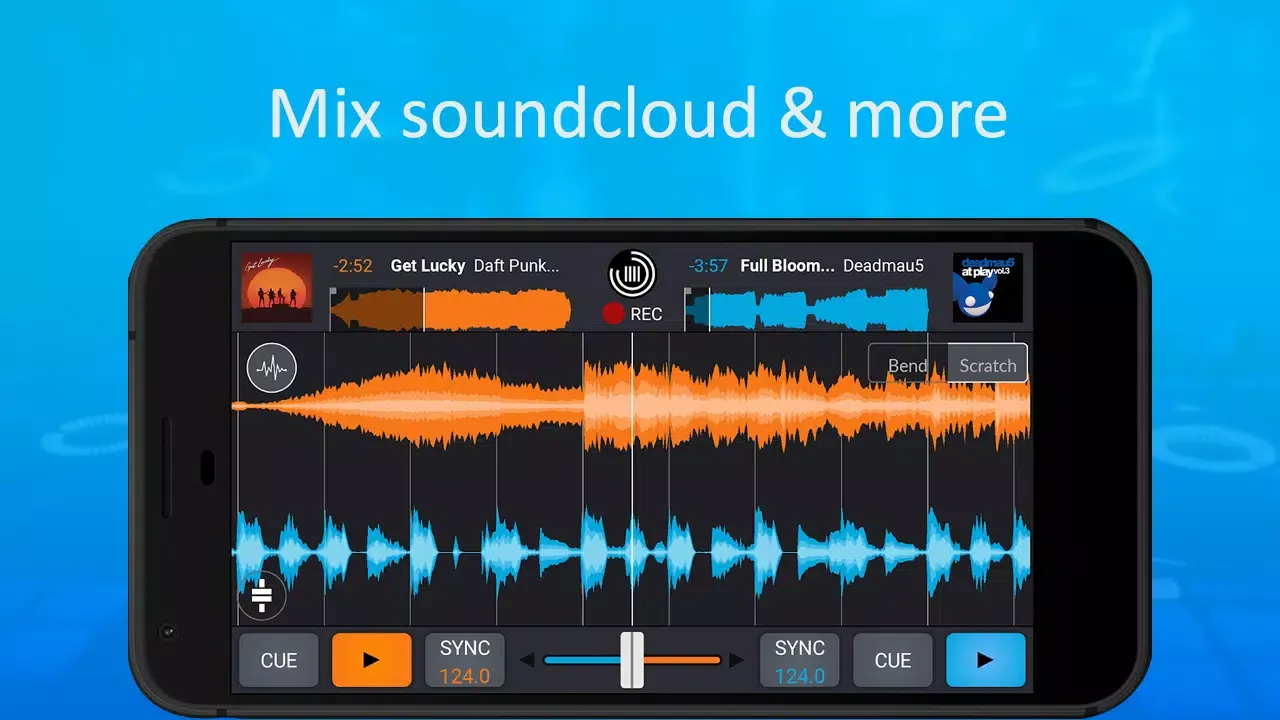Click the blue main waveform
The width and height of the screenshot is (1280, 720).
632,551
